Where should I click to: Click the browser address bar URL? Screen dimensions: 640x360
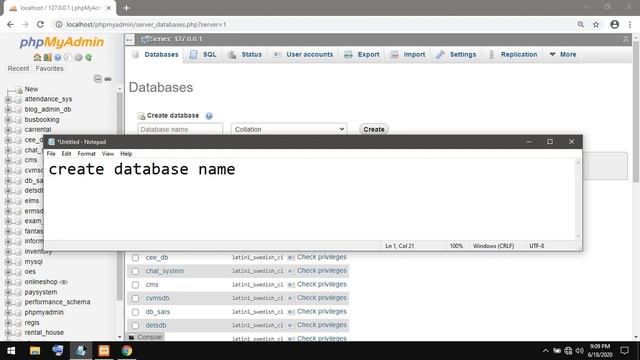pyautogui.click(x=146, y=24)
